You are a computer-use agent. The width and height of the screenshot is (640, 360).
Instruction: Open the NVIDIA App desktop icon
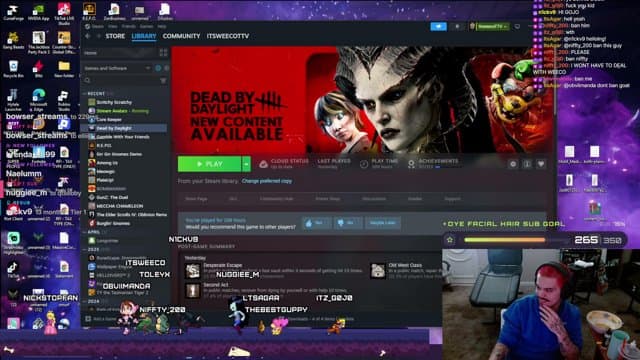coord(39,11)
